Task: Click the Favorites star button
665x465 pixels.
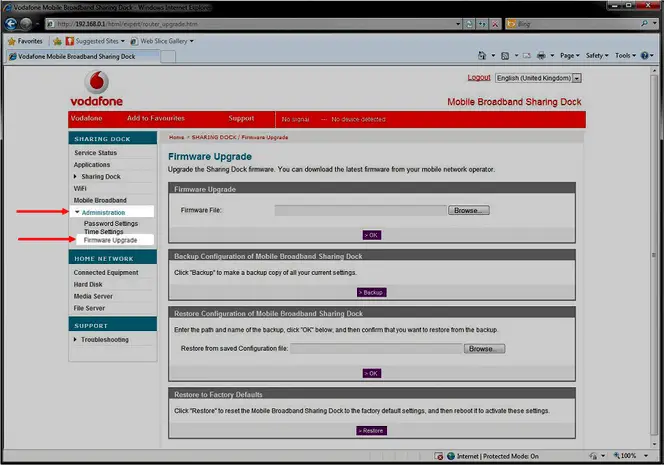Action: [x=25, y=41]
